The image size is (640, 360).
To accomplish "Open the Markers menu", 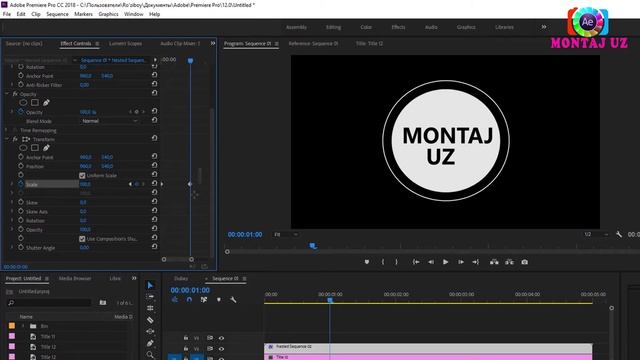I will (83, 14).
